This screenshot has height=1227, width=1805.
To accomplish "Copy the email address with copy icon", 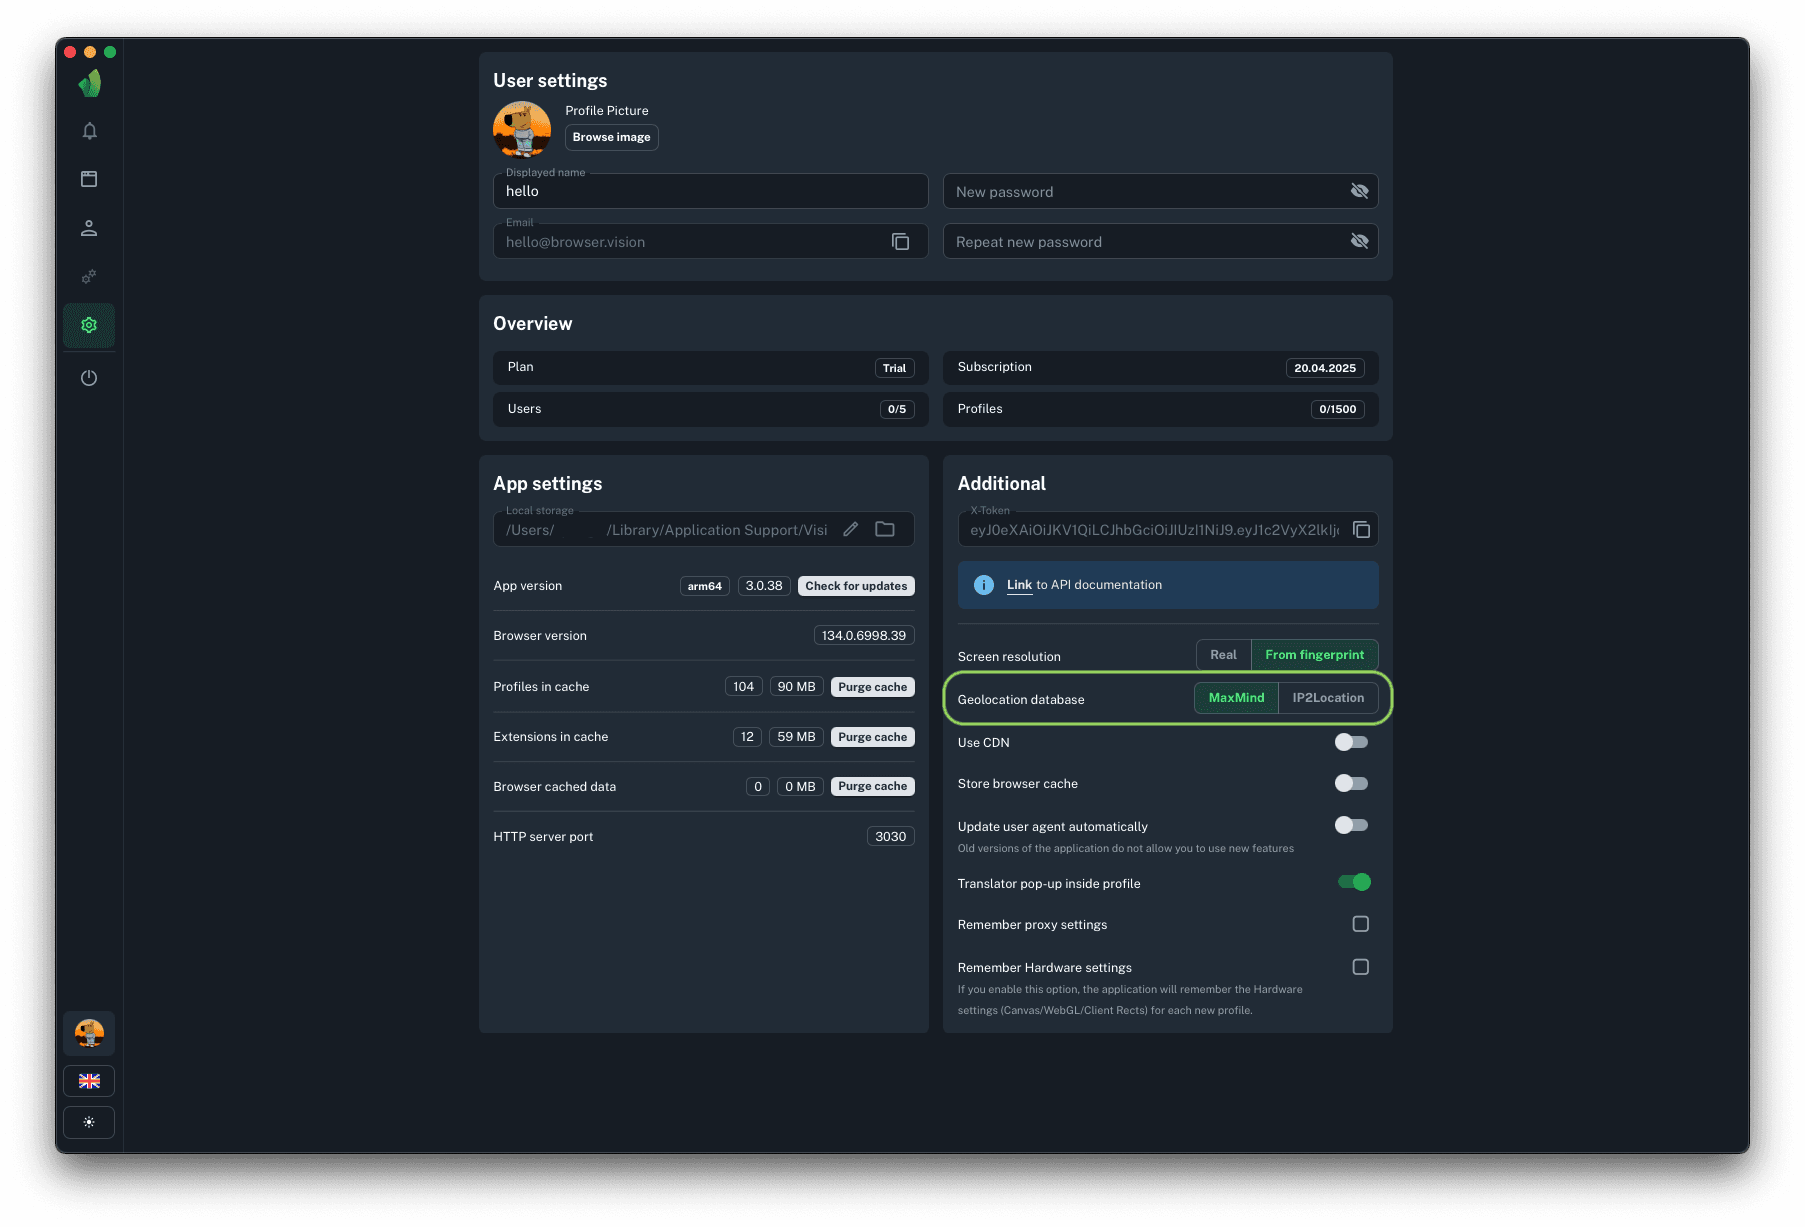I will click(900, 242).
